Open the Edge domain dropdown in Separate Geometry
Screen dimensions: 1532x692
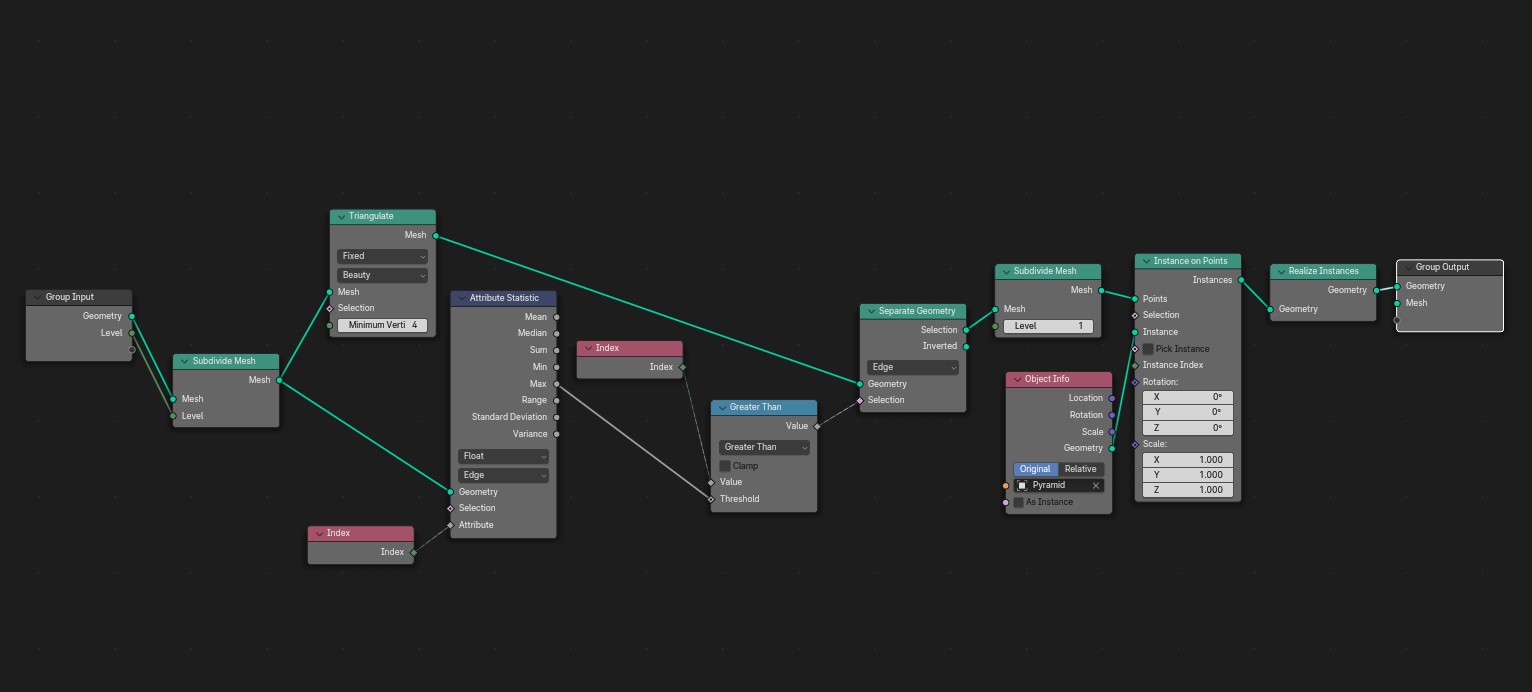point(912,367)
